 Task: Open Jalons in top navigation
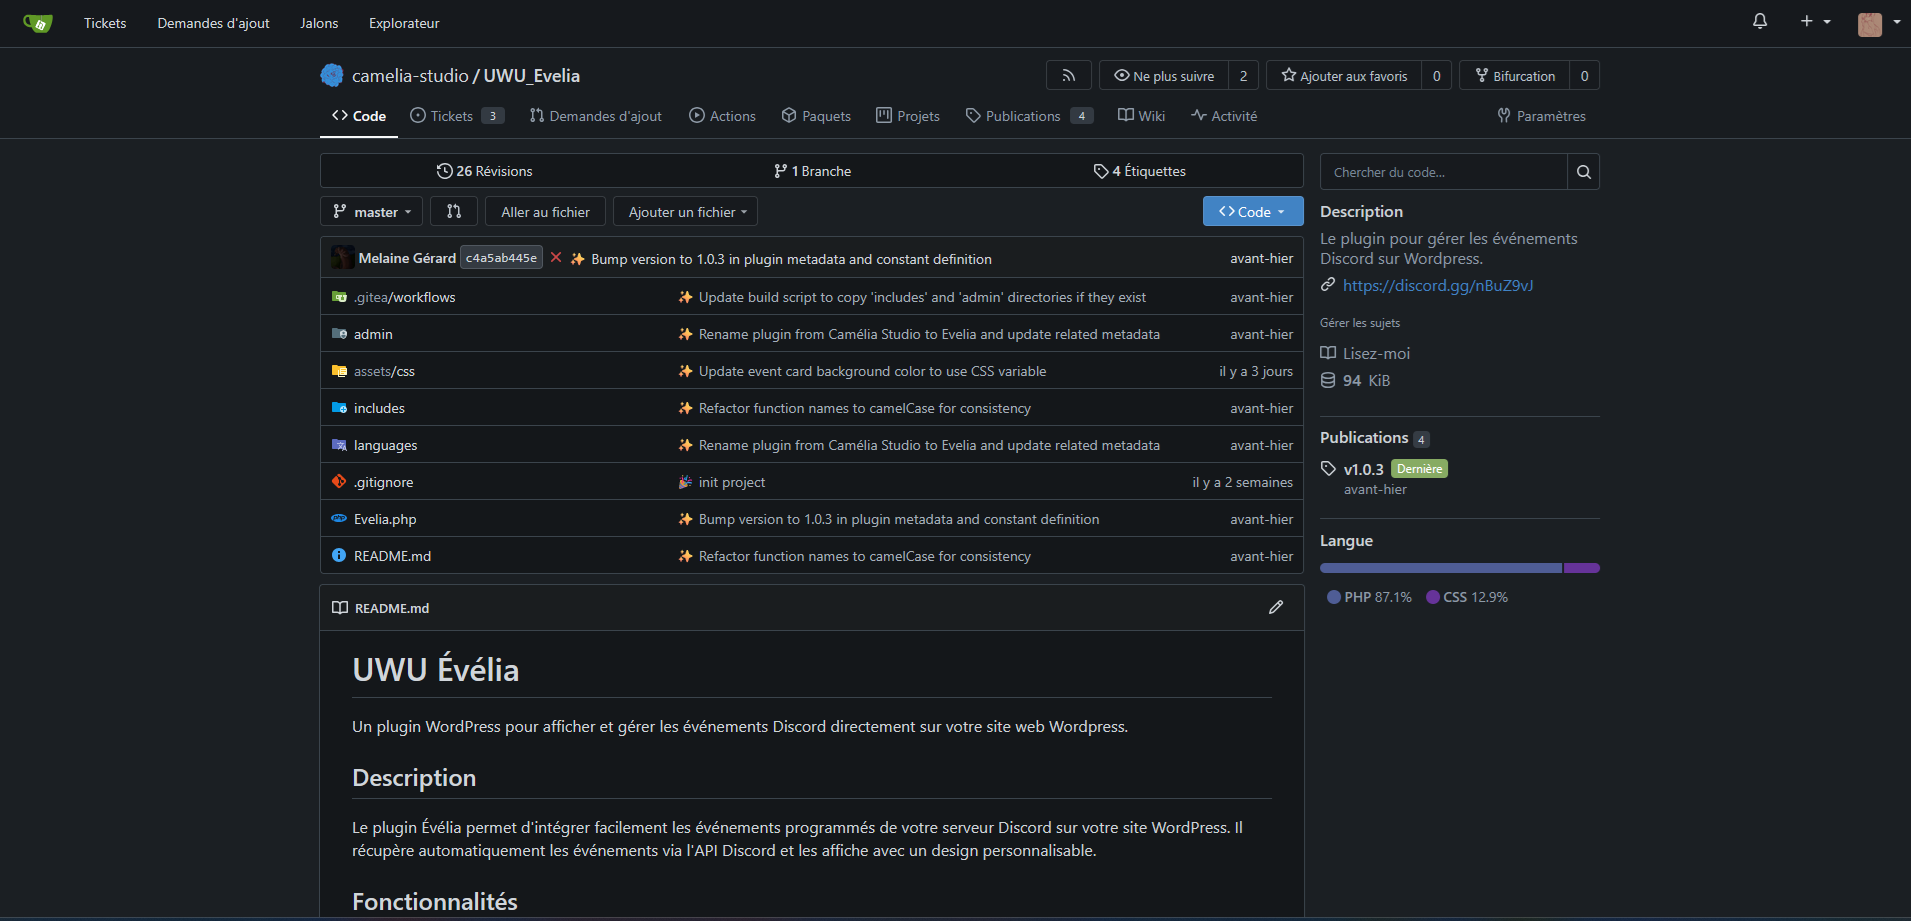coord(319,23)
